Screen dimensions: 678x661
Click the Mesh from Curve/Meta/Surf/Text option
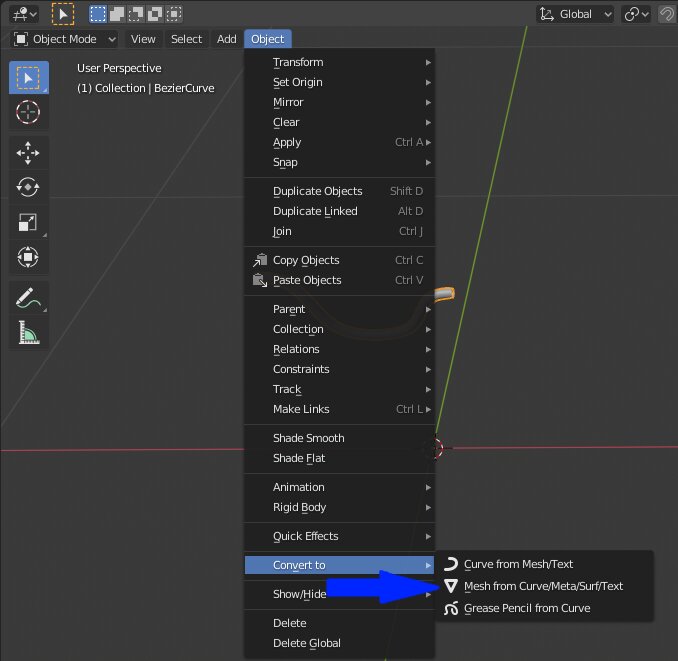(543, 586)
